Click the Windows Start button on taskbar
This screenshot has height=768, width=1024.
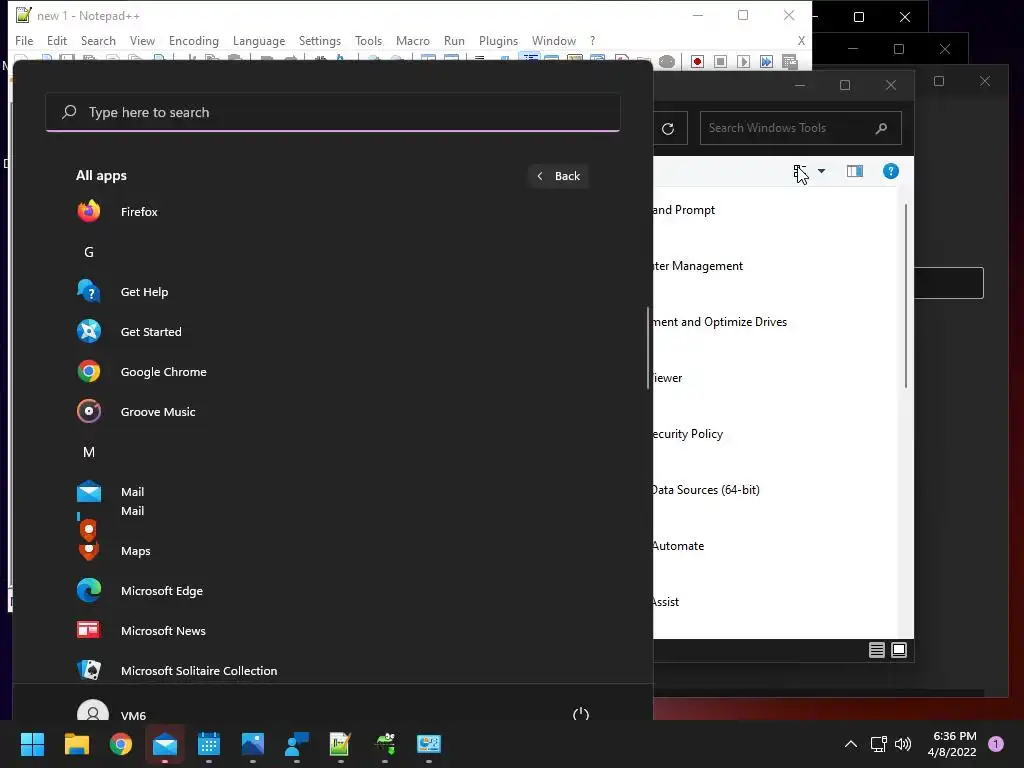(33, 744)
